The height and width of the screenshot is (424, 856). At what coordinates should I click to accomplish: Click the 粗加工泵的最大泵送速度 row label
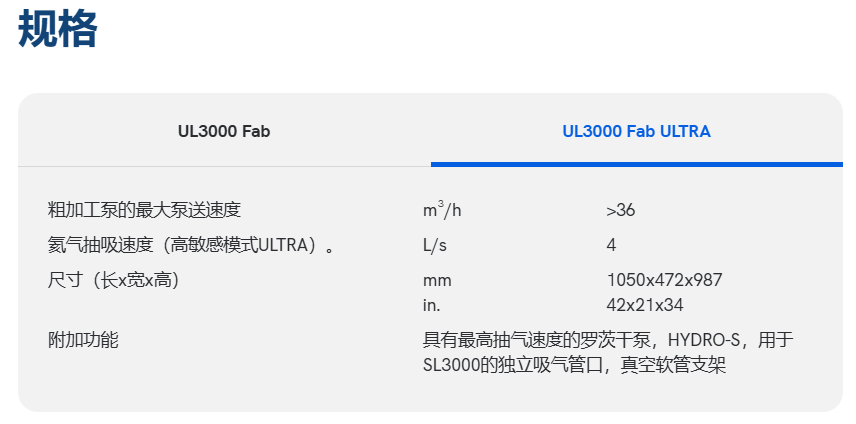click(x=145, y=210)
